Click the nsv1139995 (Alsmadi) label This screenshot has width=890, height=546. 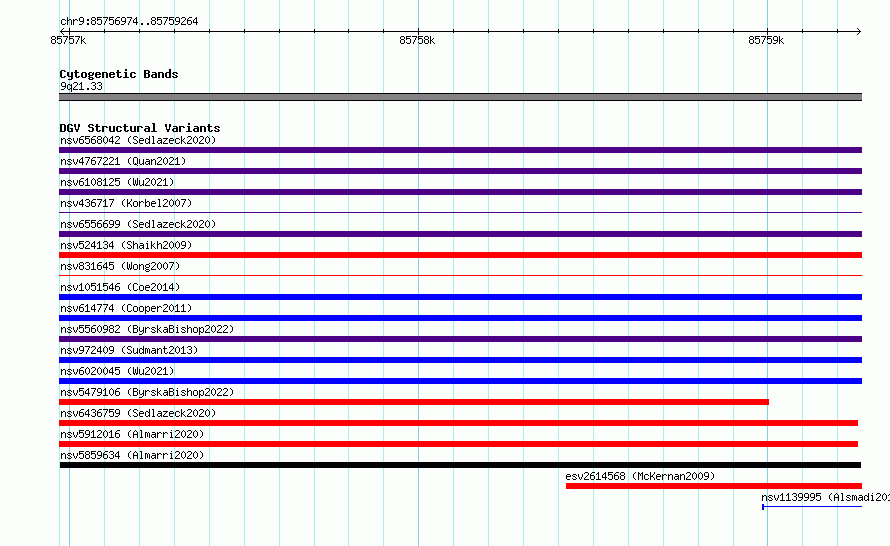coord(825,497)
